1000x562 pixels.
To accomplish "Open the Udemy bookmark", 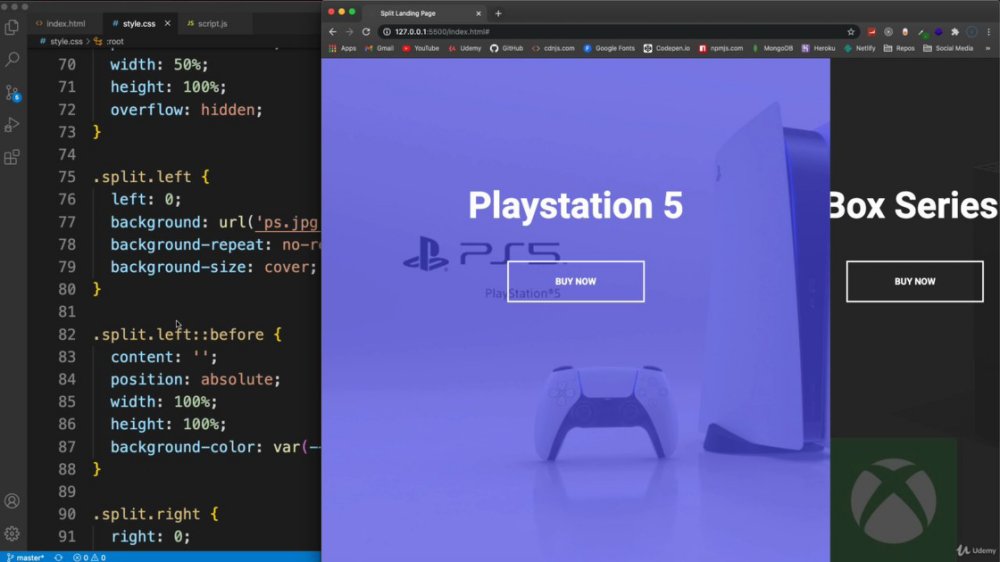I will (465, 48).
